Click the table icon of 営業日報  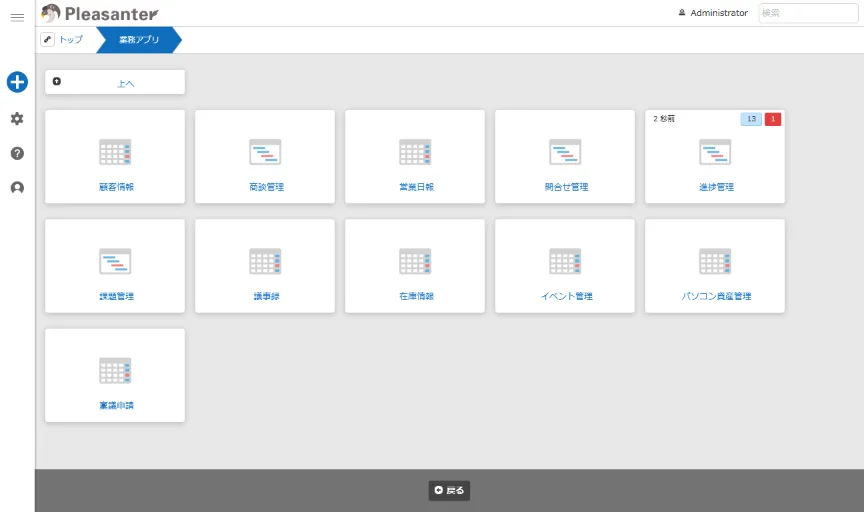[415, 152]
